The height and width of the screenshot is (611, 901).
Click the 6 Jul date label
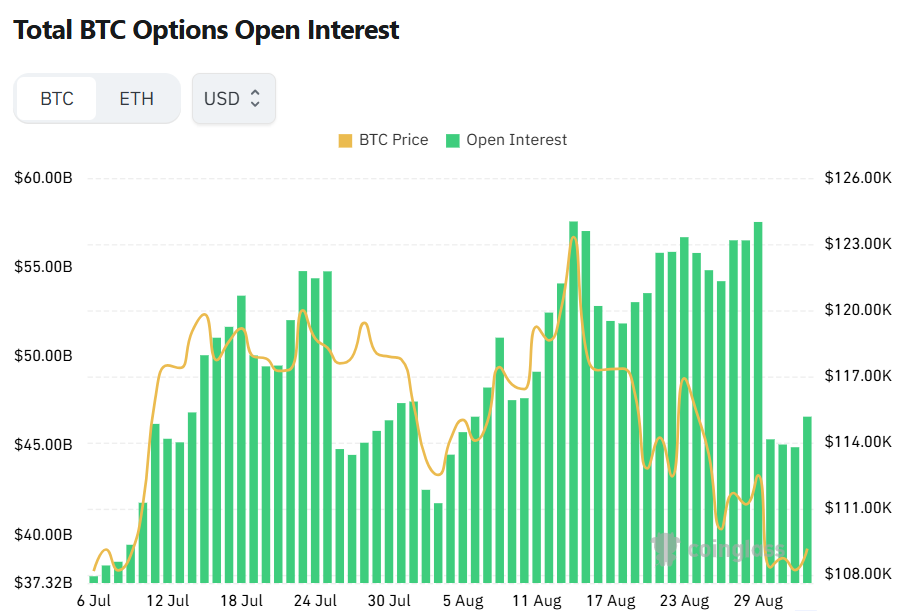94,601
